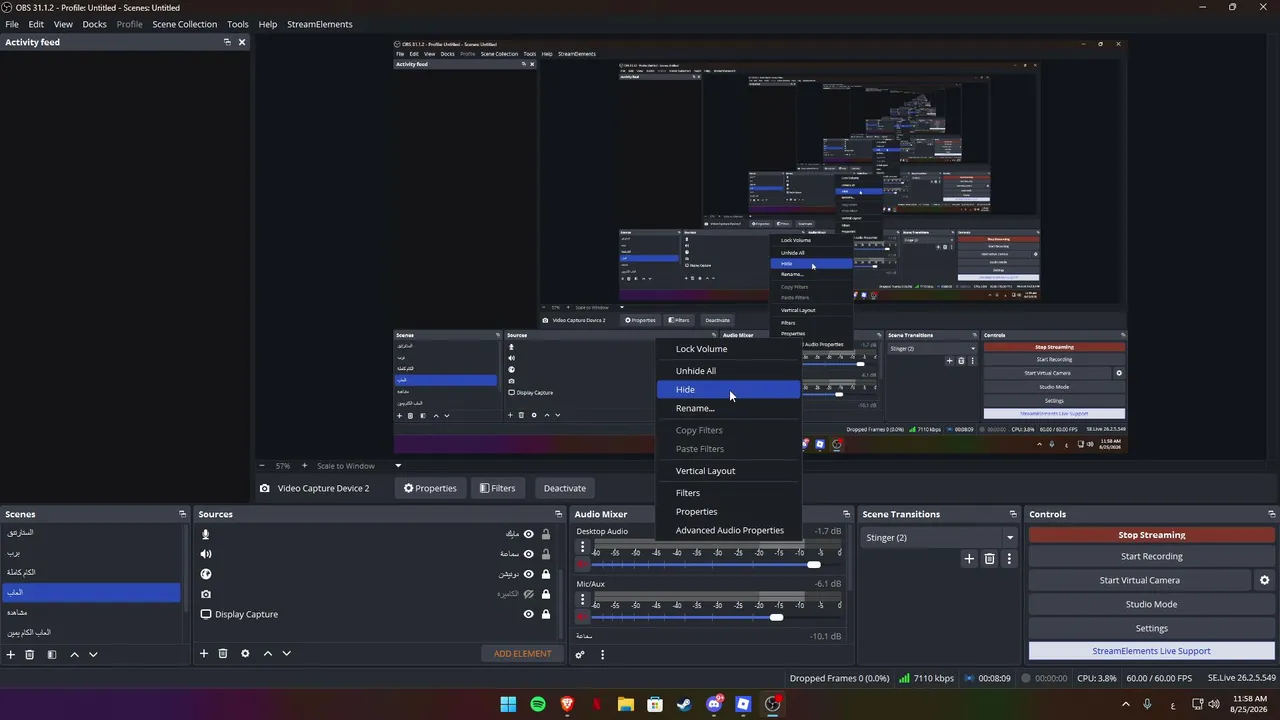Viewport: 1280px width, 720px height.
Task: Move the selected scene down
Action: (93, 654)
